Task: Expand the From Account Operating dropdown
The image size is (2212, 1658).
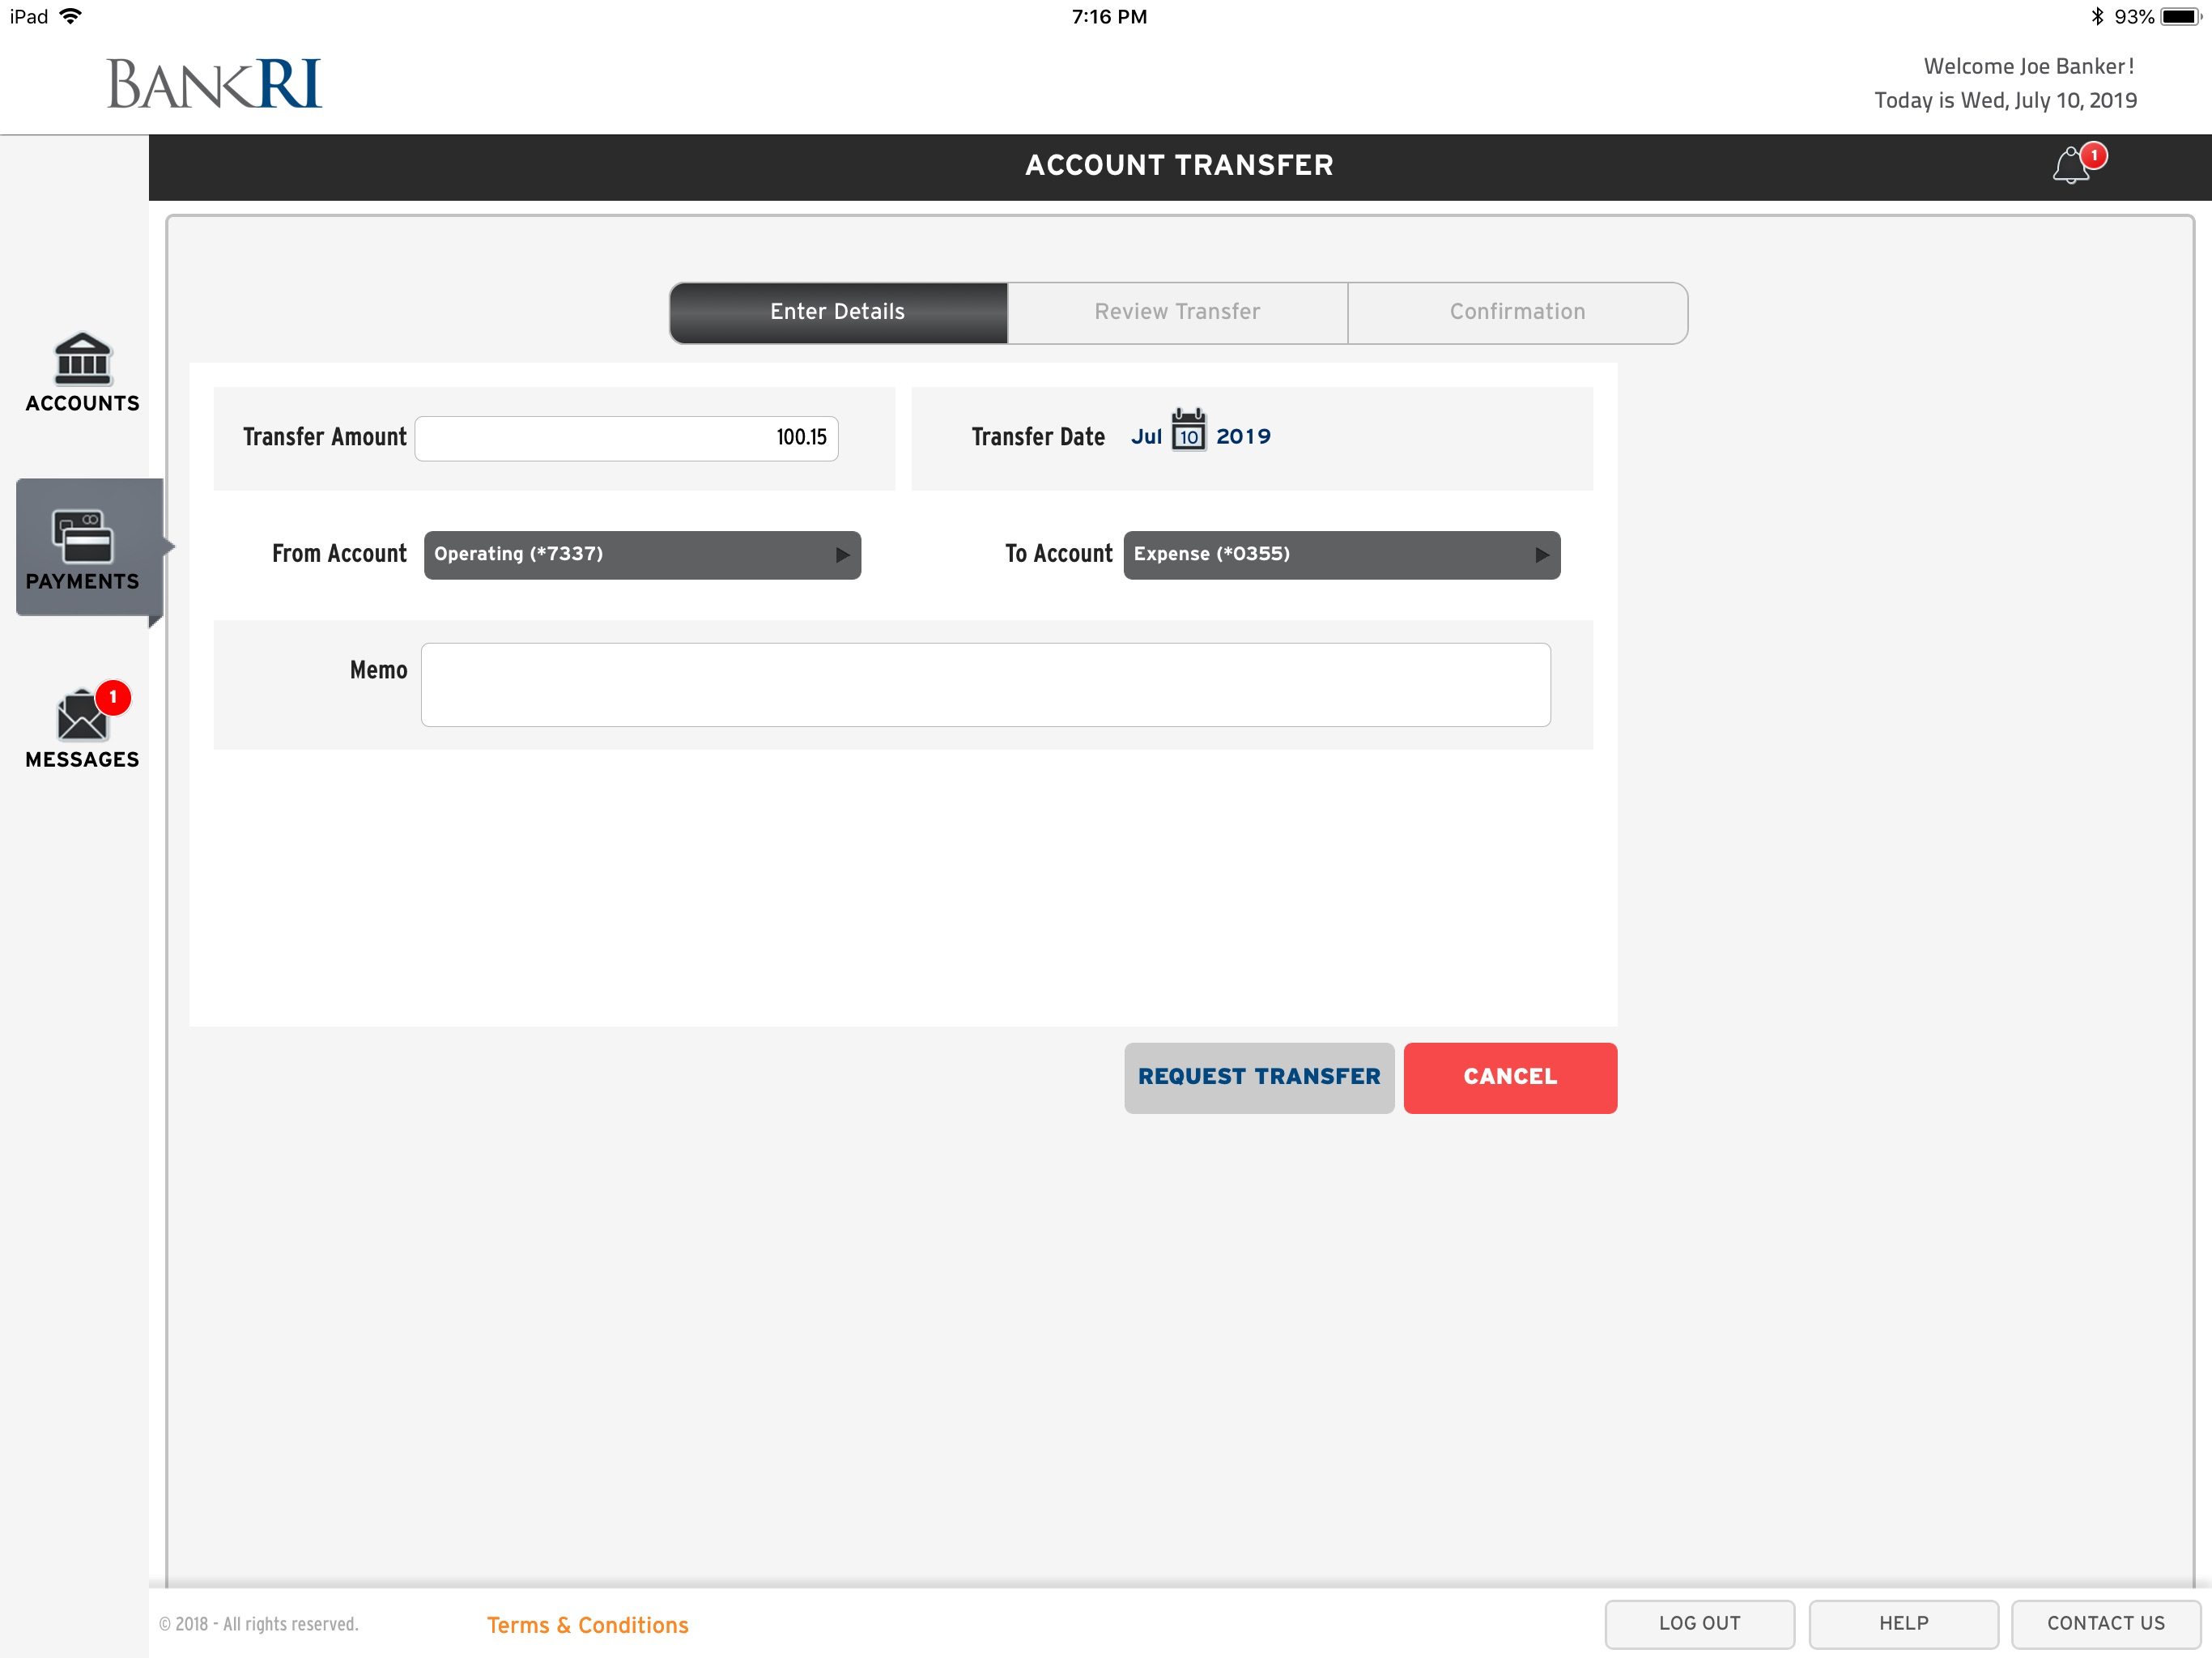Action: point(642,555)
